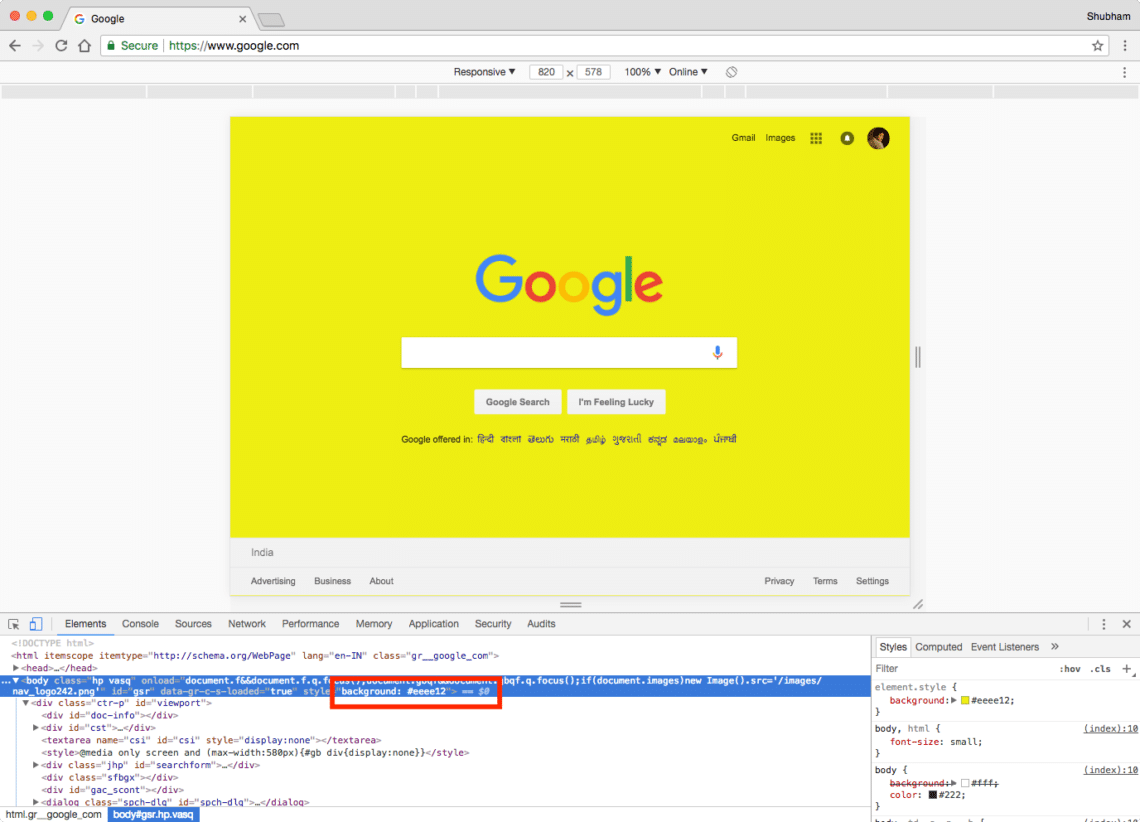
Task: Open the Audits tab
Action: (541, 624)
